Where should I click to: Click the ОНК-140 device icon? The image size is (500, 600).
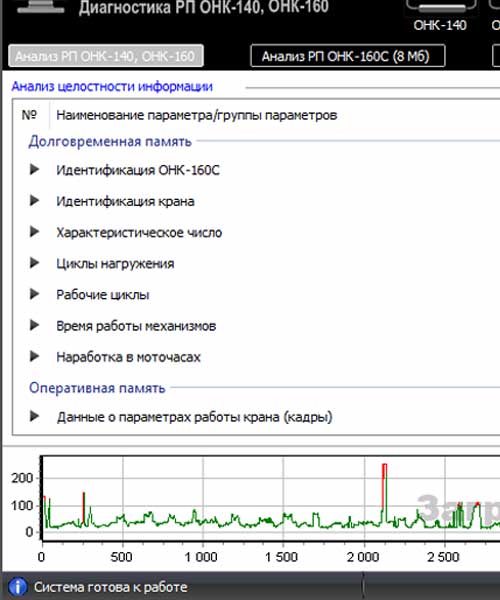[441, 7]
